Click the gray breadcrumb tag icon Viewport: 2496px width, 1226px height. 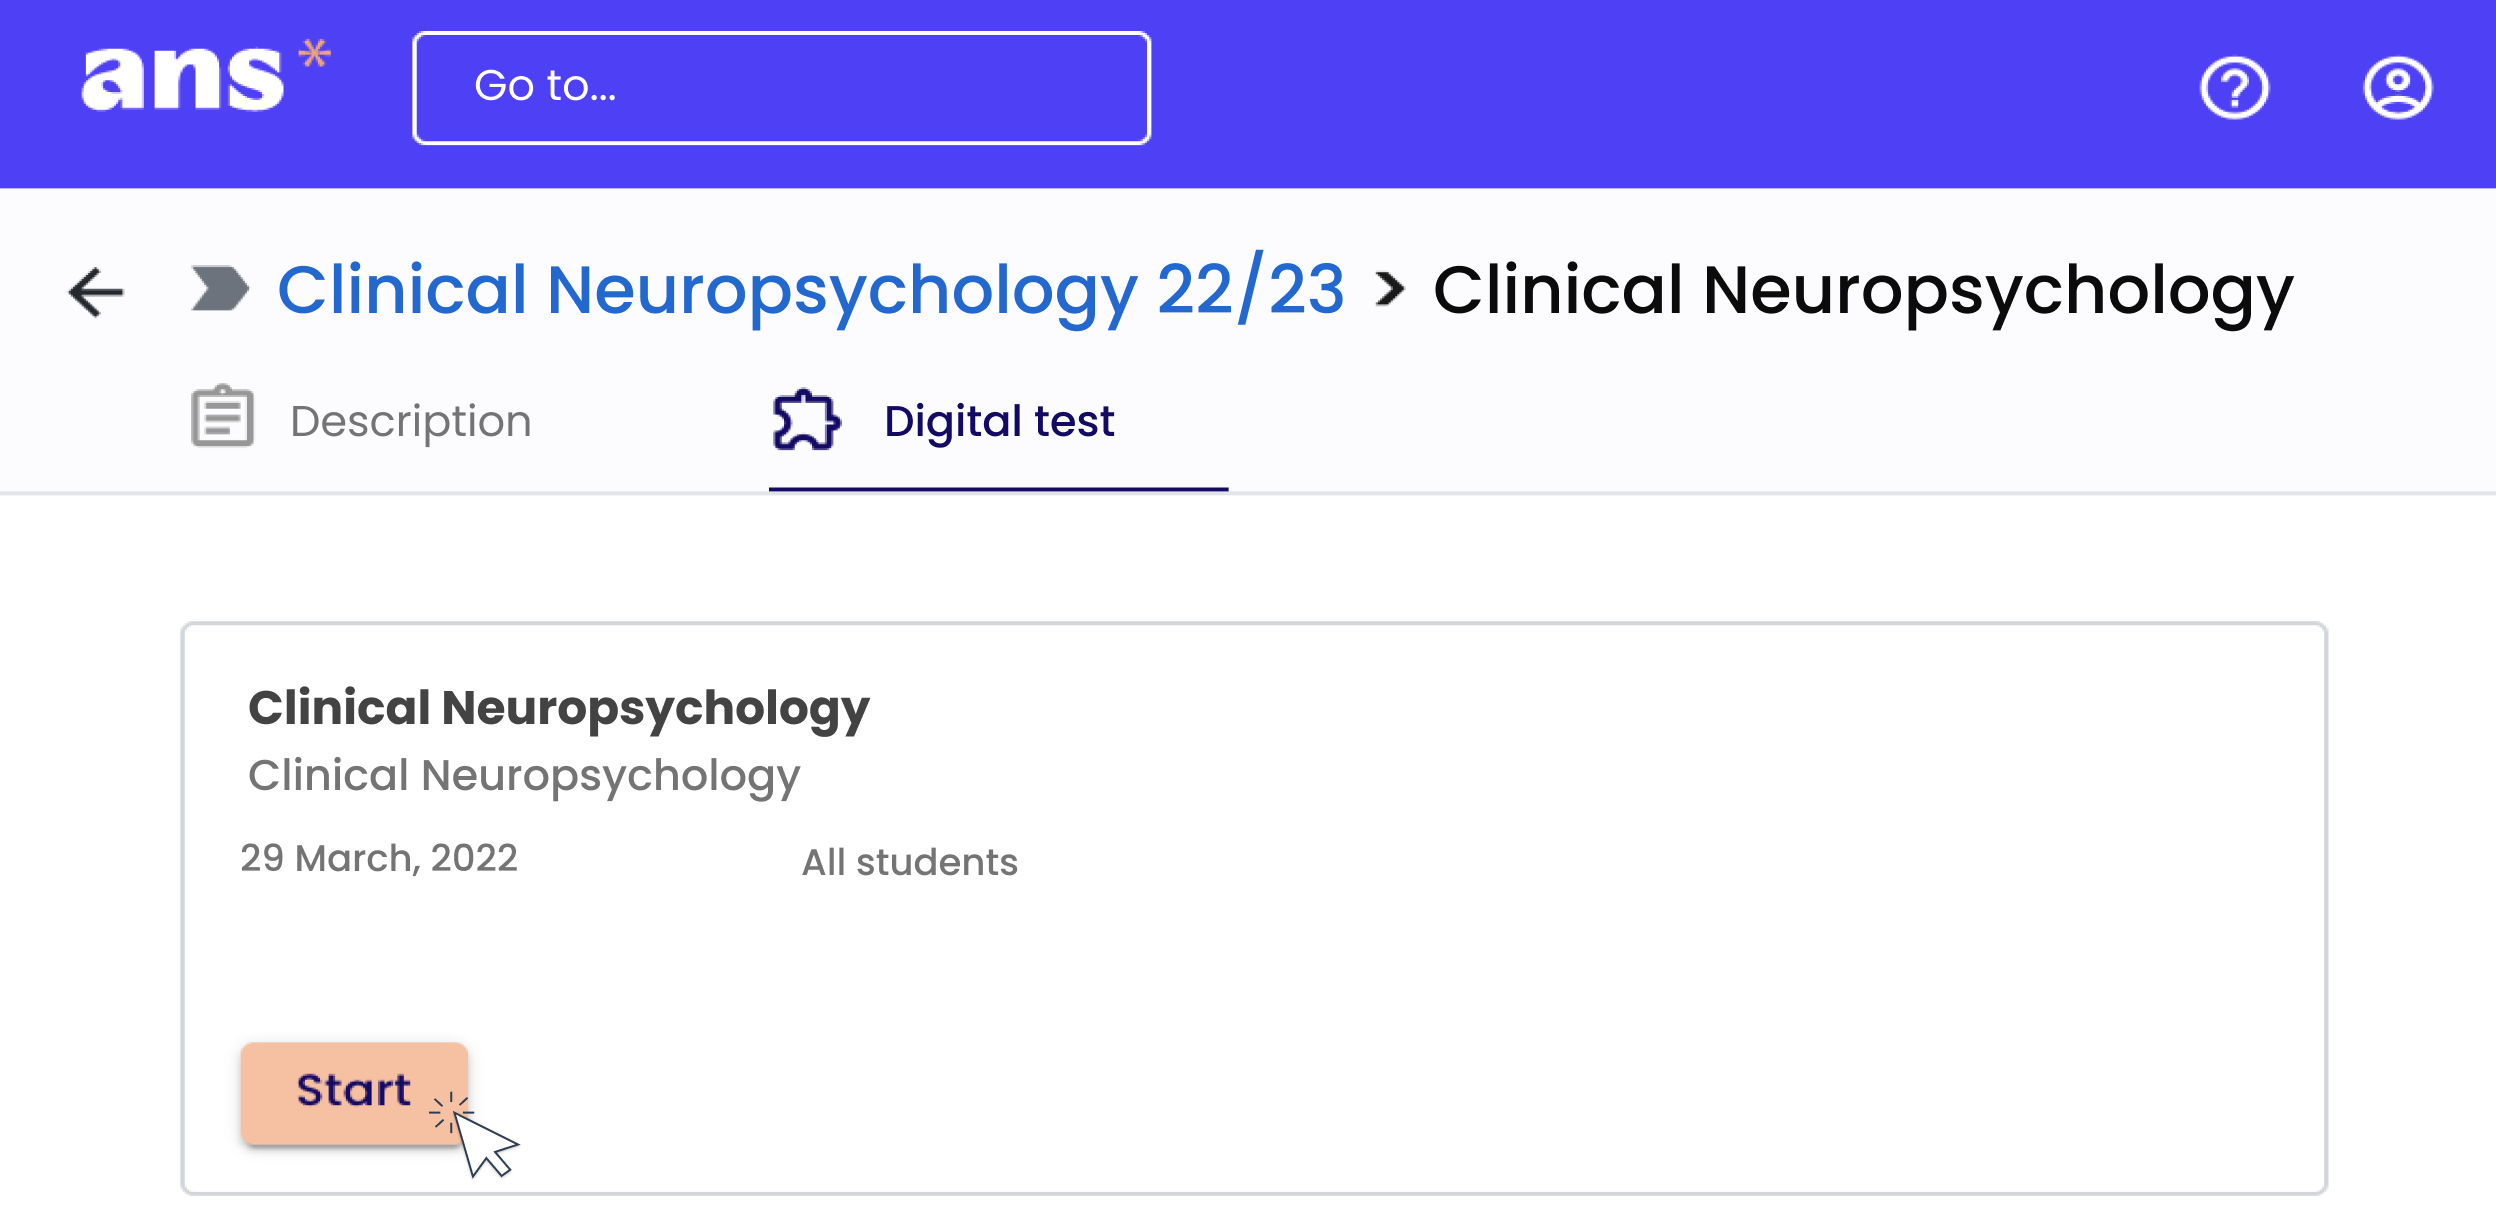pyautogui.click(x=220, y=289)
